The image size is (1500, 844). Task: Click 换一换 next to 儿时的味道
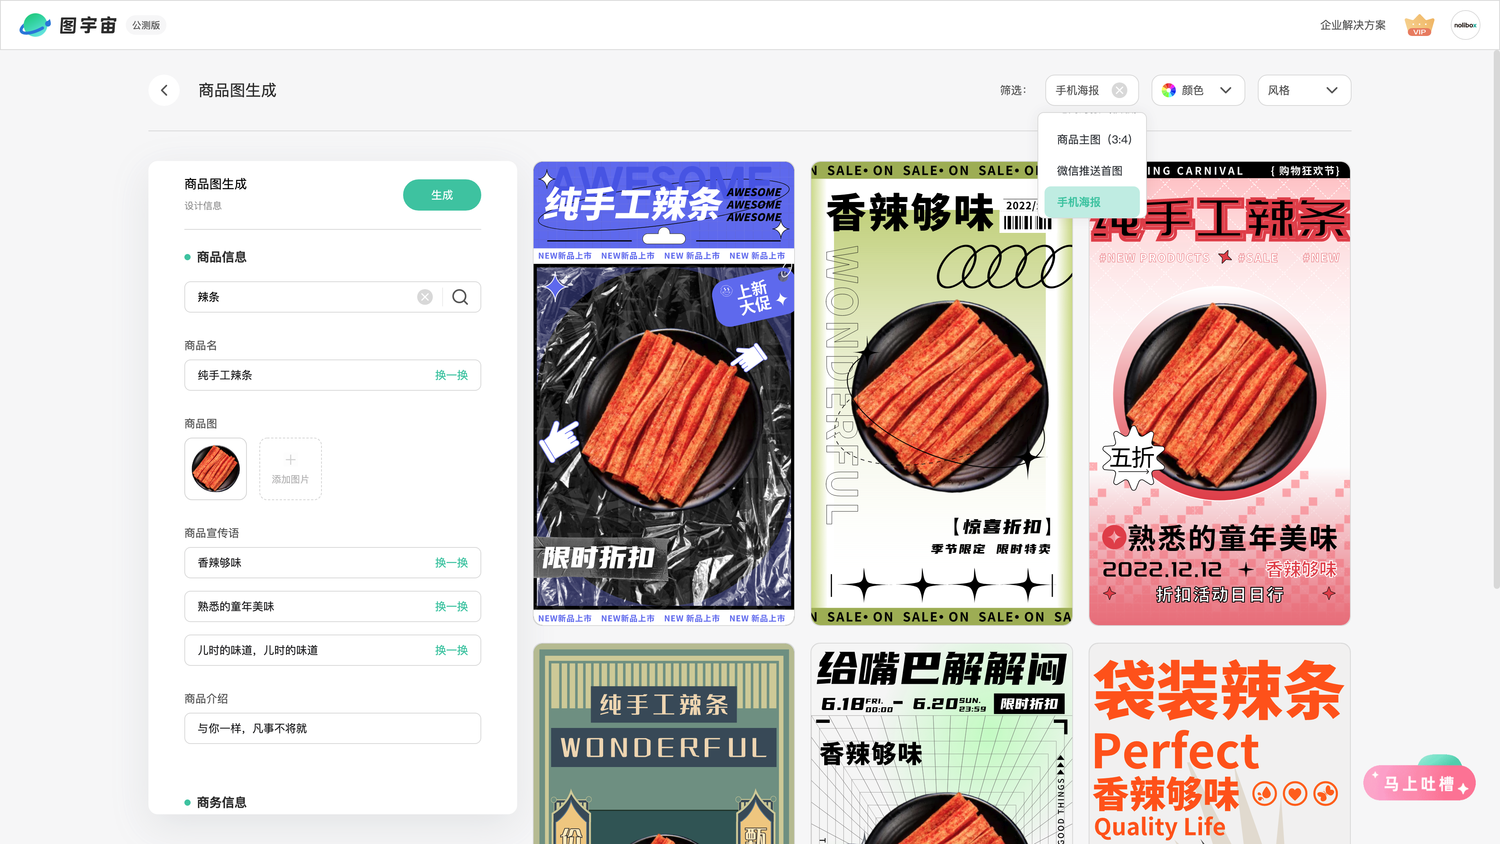[x=451, y=650]
